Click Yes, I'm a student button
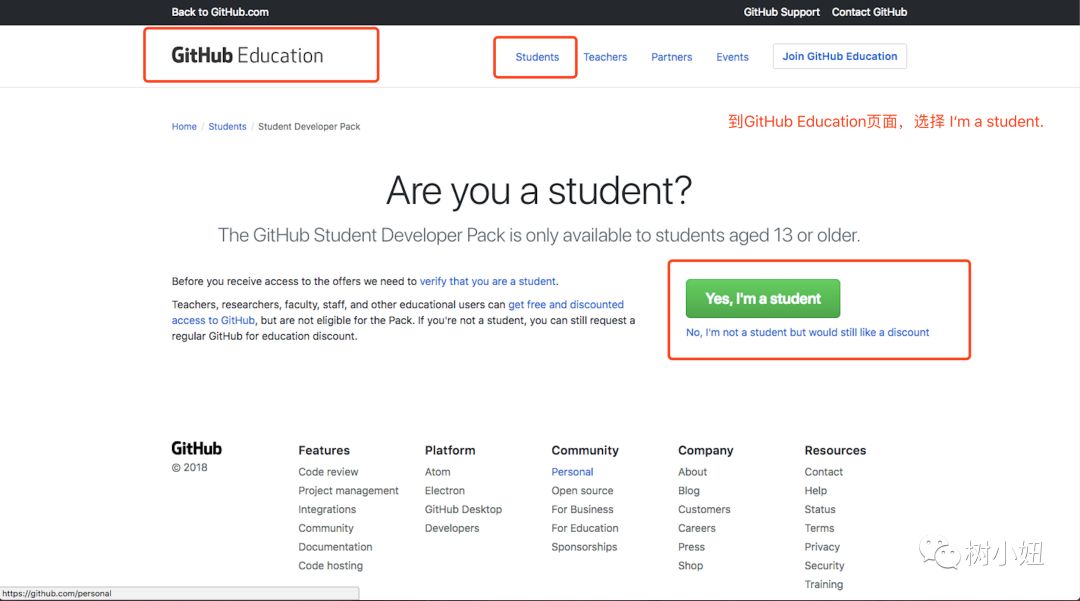Screen dimensions: 1080x601 762,298
